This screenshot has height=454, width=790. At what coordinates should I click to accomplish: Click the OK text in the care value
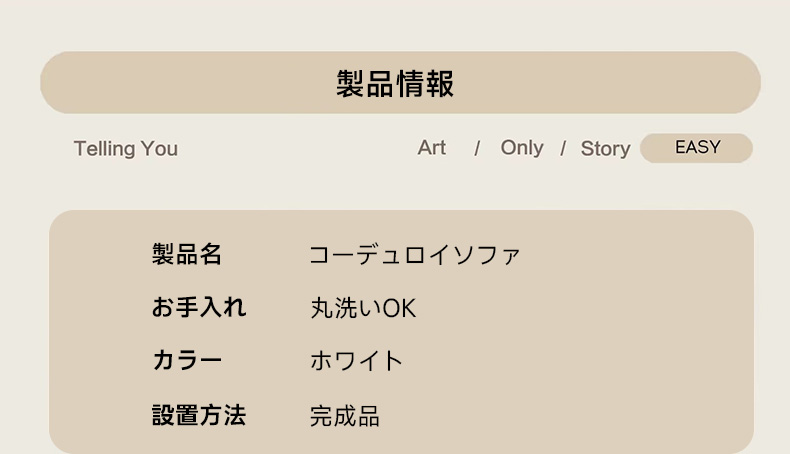[x=400, y=308]
